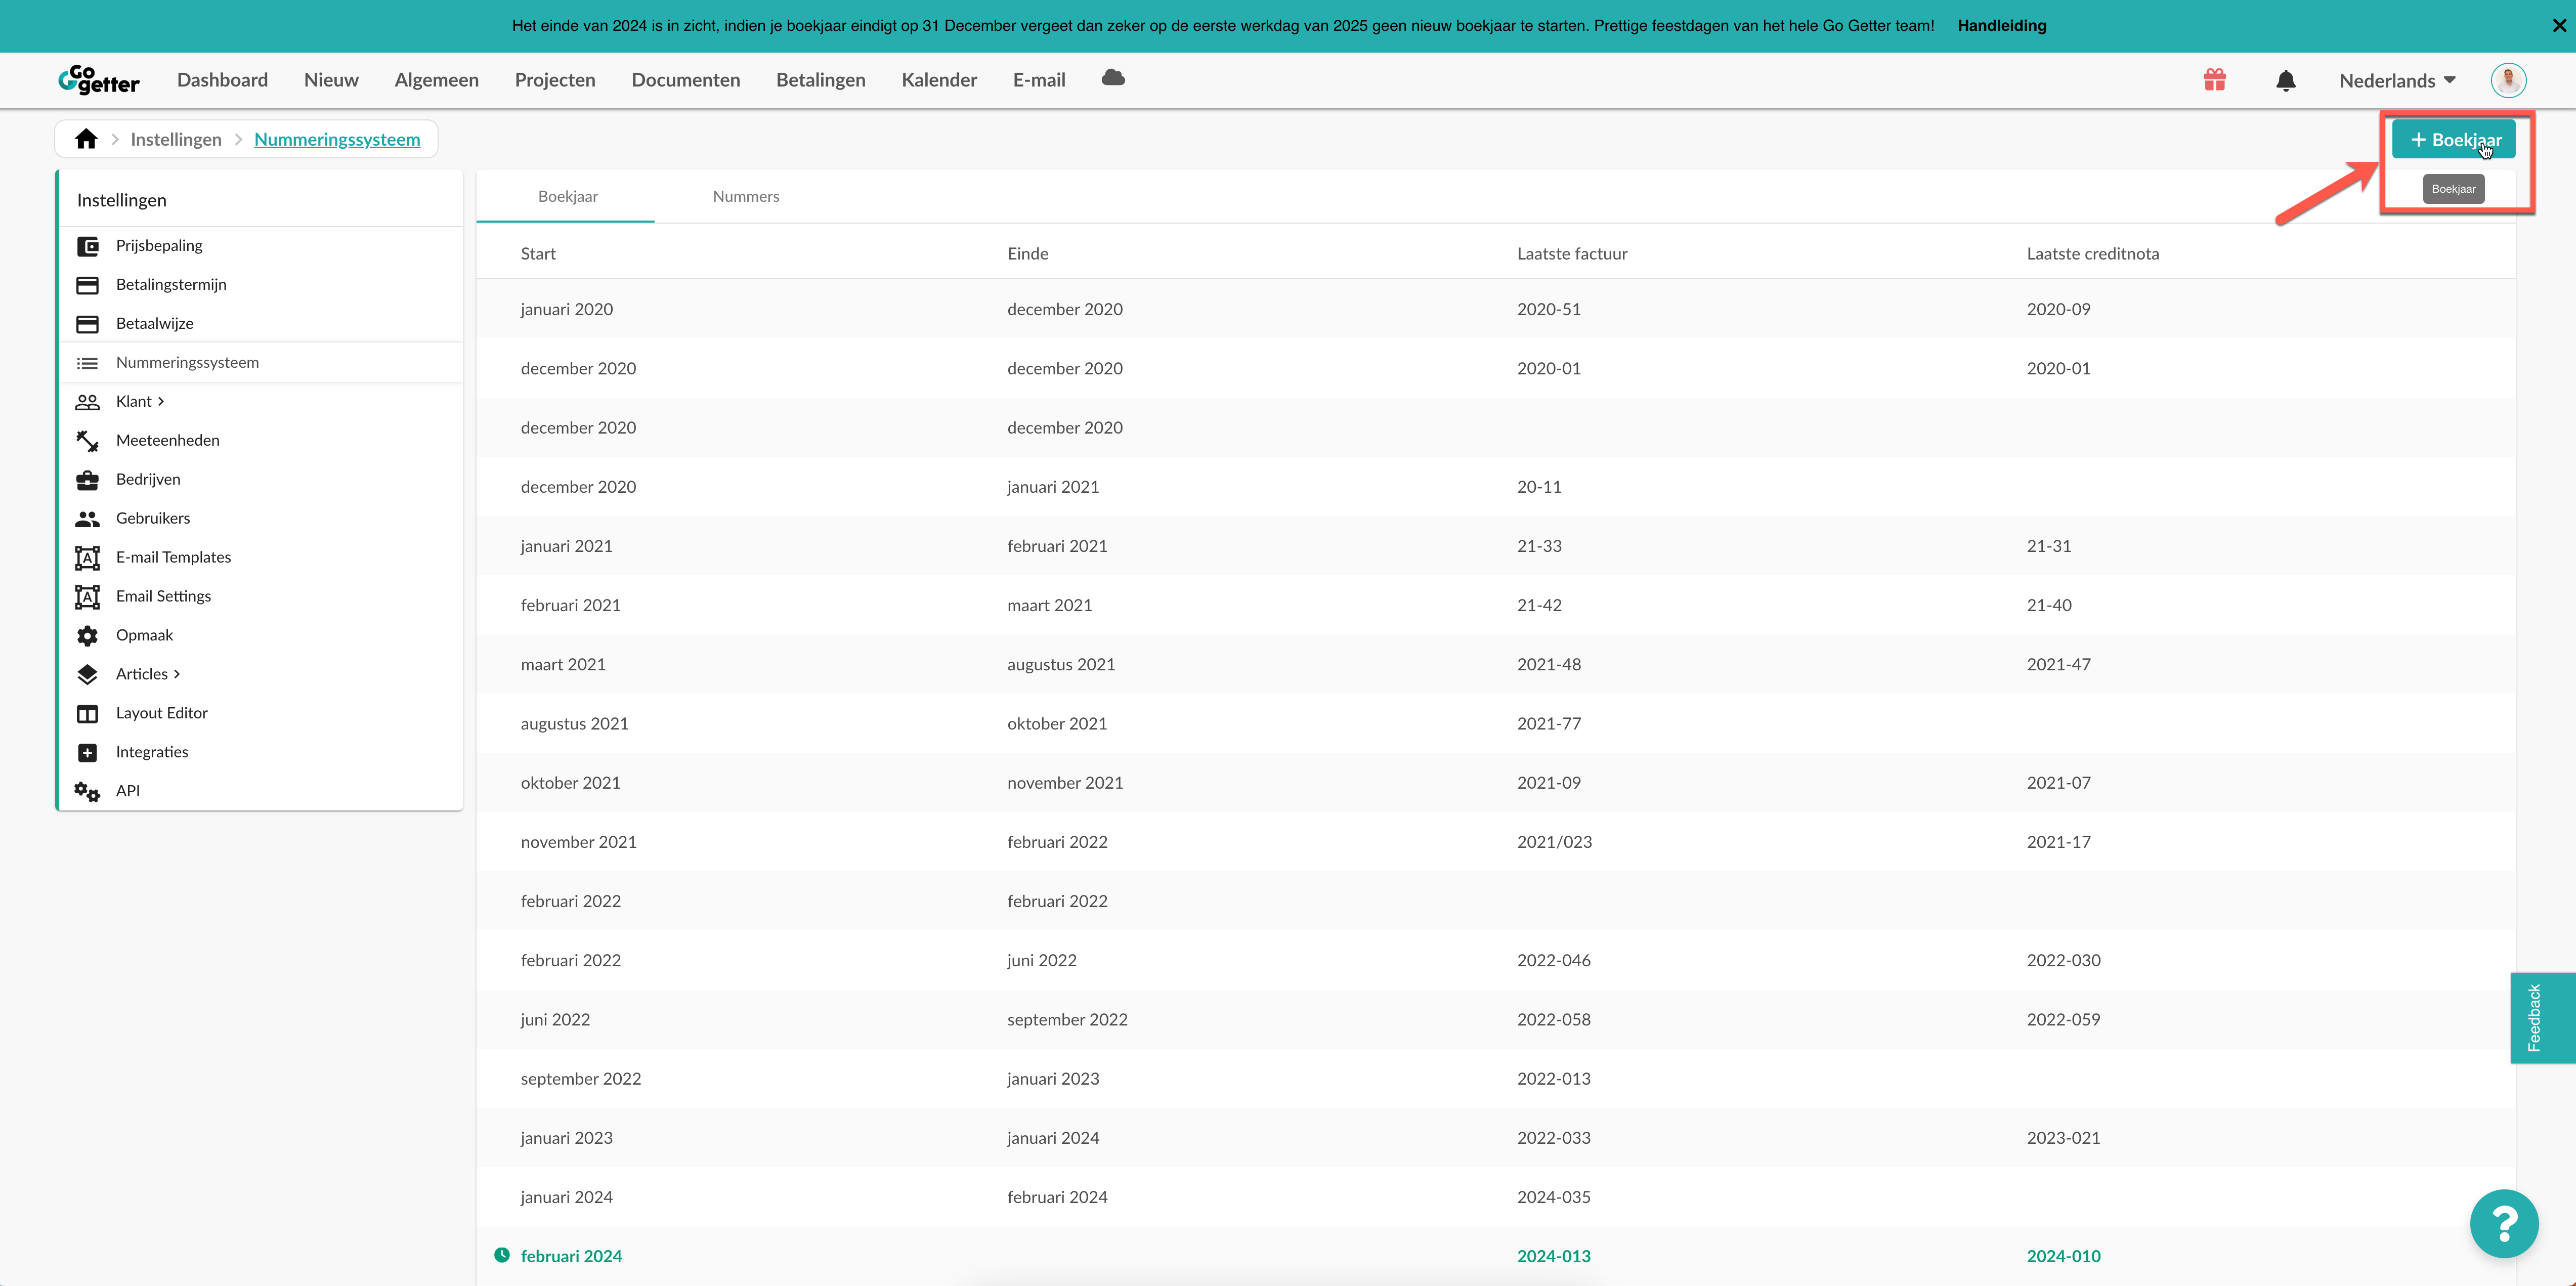Click the invoice number 2020-51
Image resolution: width=2576 pixels, height=1286 pixels.
tap(1549, 309)
